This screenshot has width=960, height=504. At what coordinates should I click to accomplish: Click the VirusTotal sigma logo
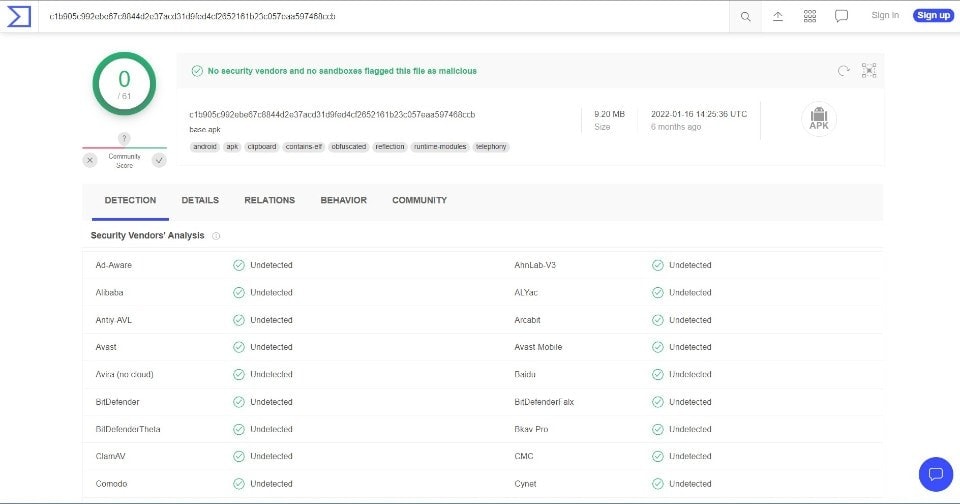(18, 17)
